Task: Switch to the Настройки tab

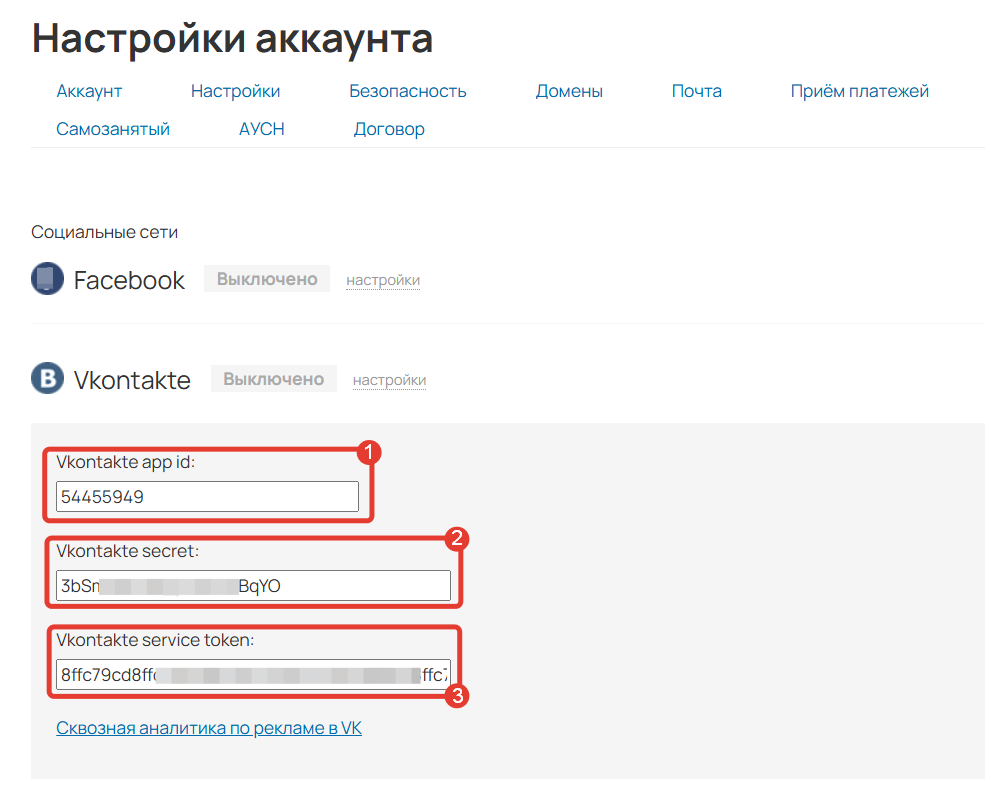Action: point(235,90)
